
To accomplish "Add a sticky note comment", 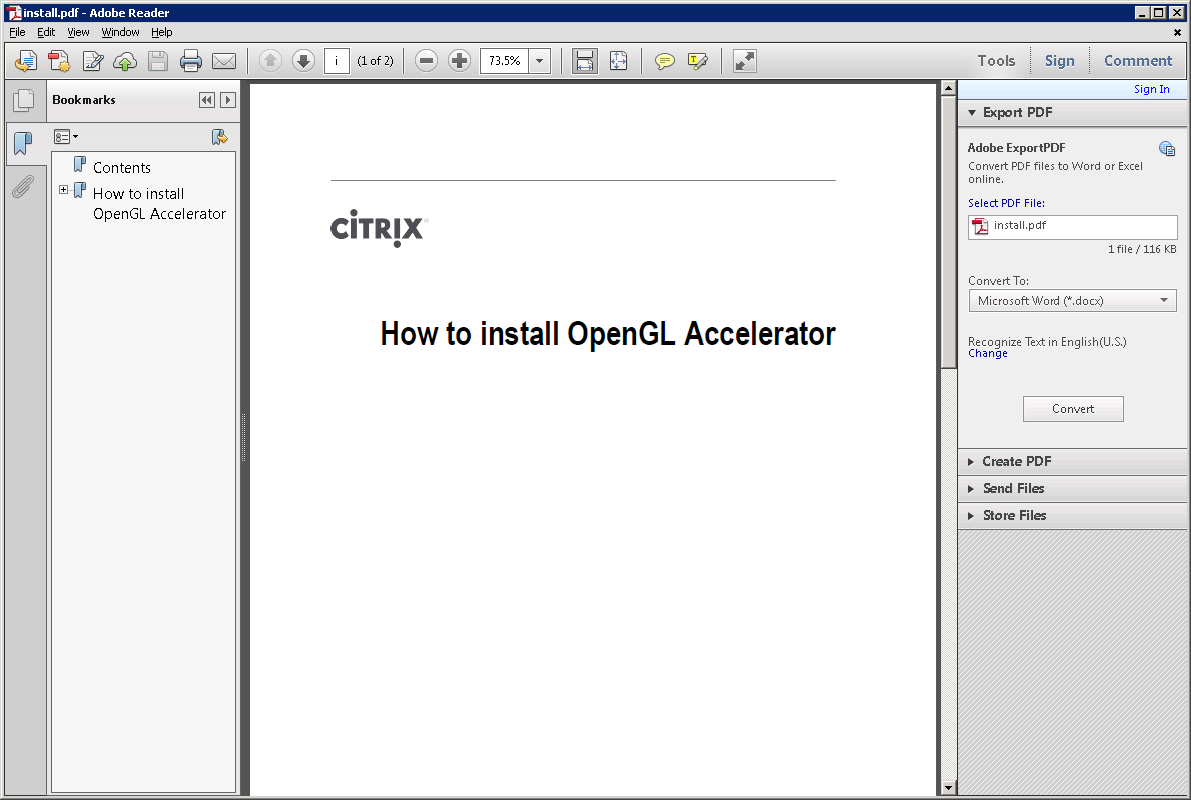I will tap(664, 61).
